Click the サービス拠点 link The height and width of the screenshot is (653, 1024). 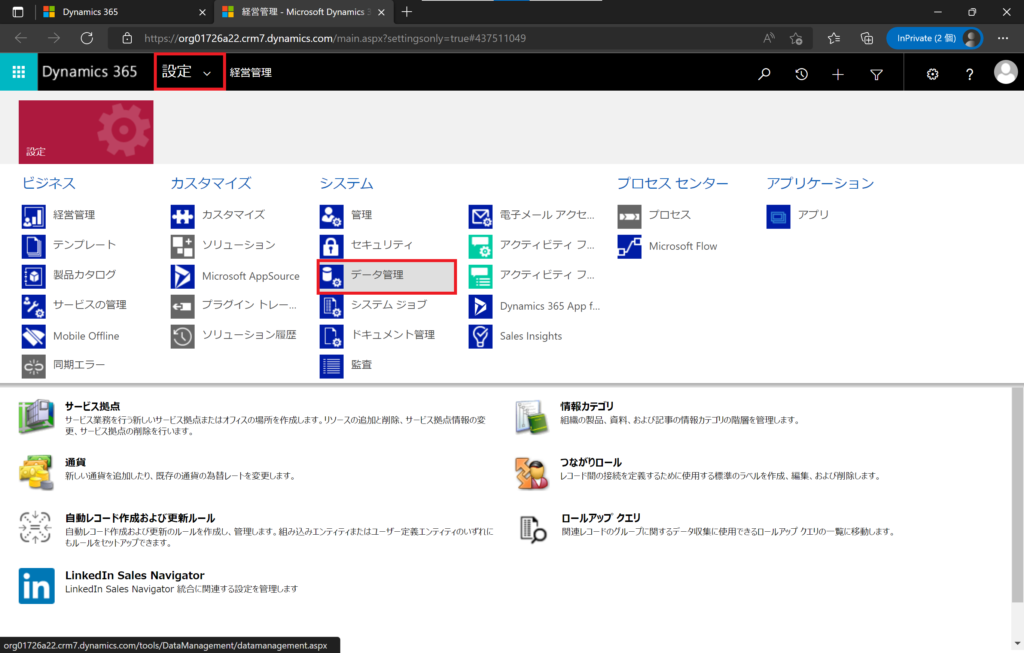coord(92,406)
